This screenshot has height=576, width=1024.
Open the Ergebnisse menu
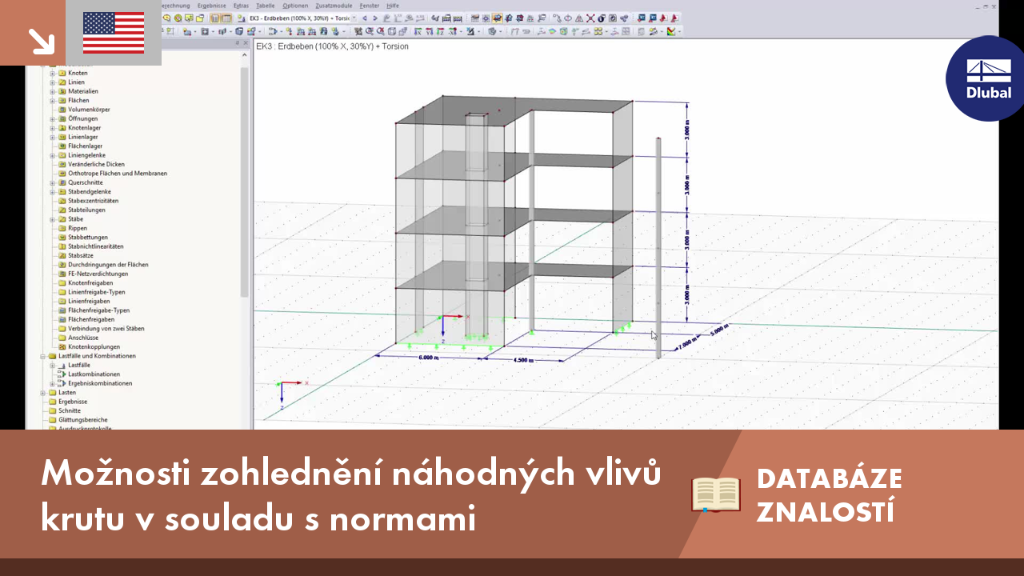[212, 6]
